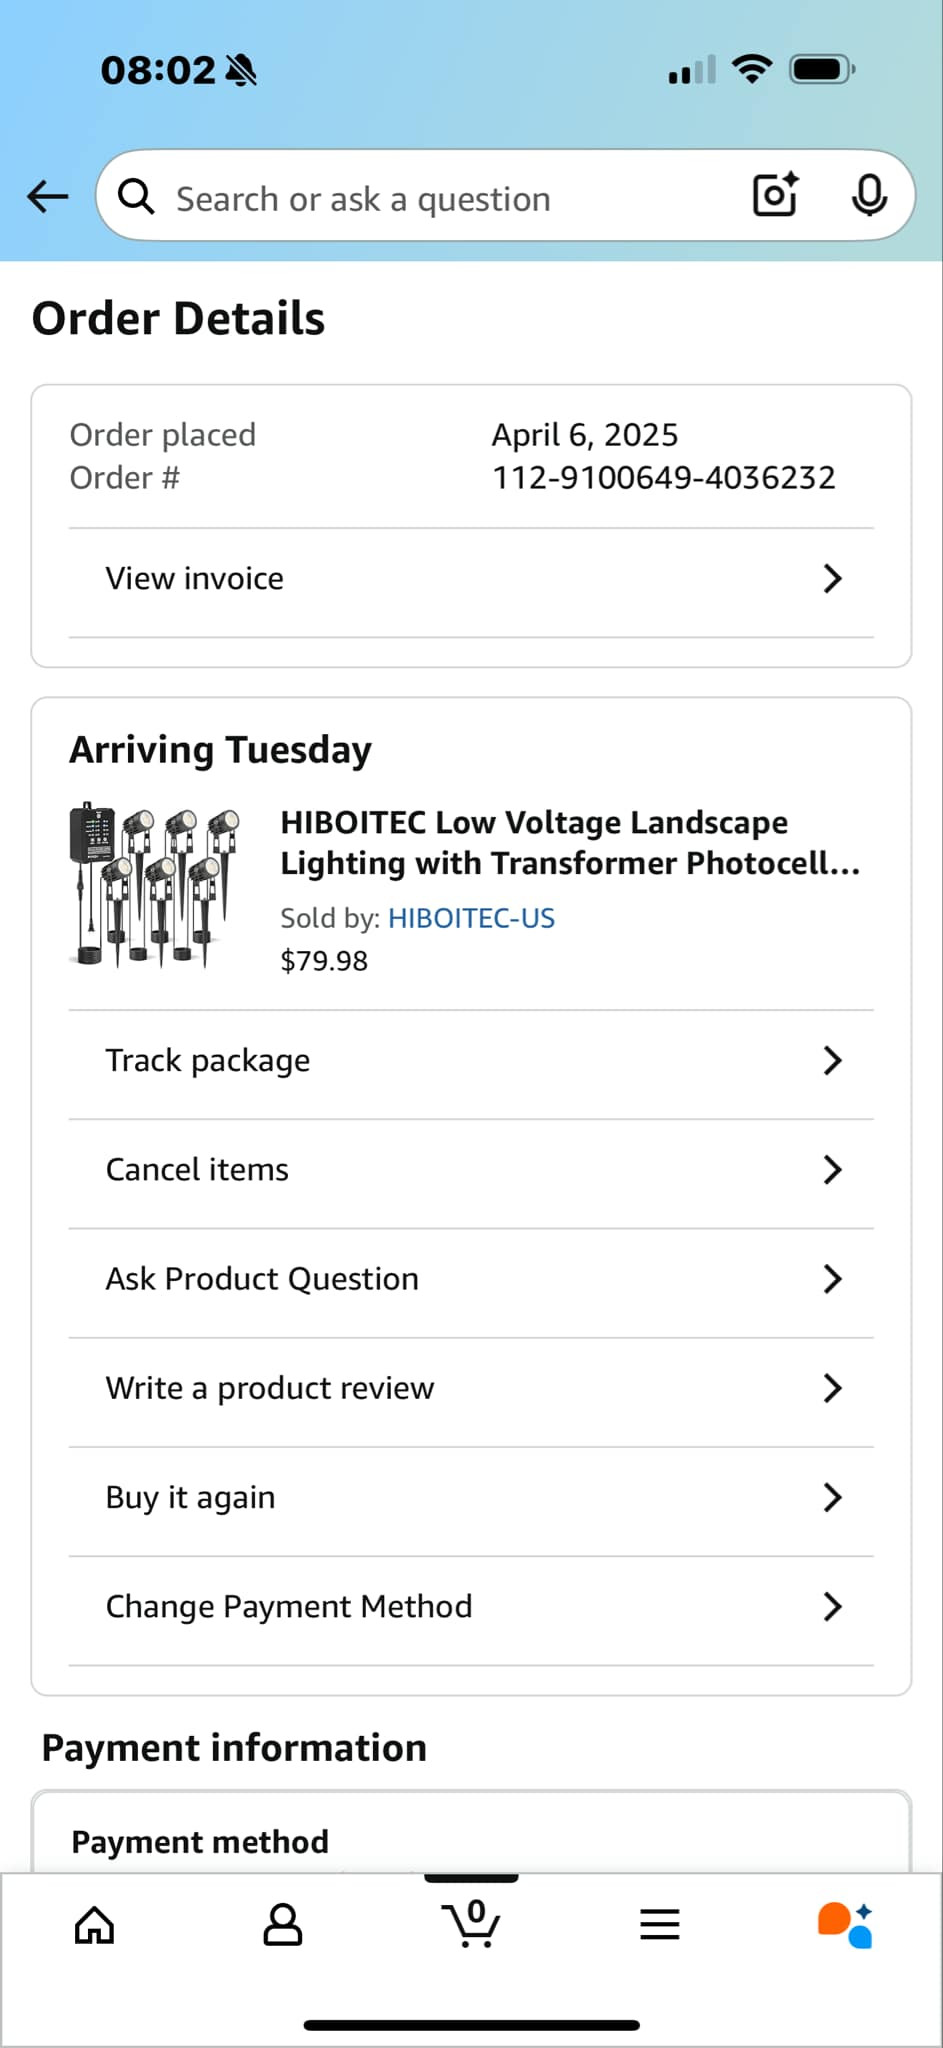Open the shopping cart icon
Viewport: 943px width, 2048px height.
pyautogui.click(x=471, y=1922)
